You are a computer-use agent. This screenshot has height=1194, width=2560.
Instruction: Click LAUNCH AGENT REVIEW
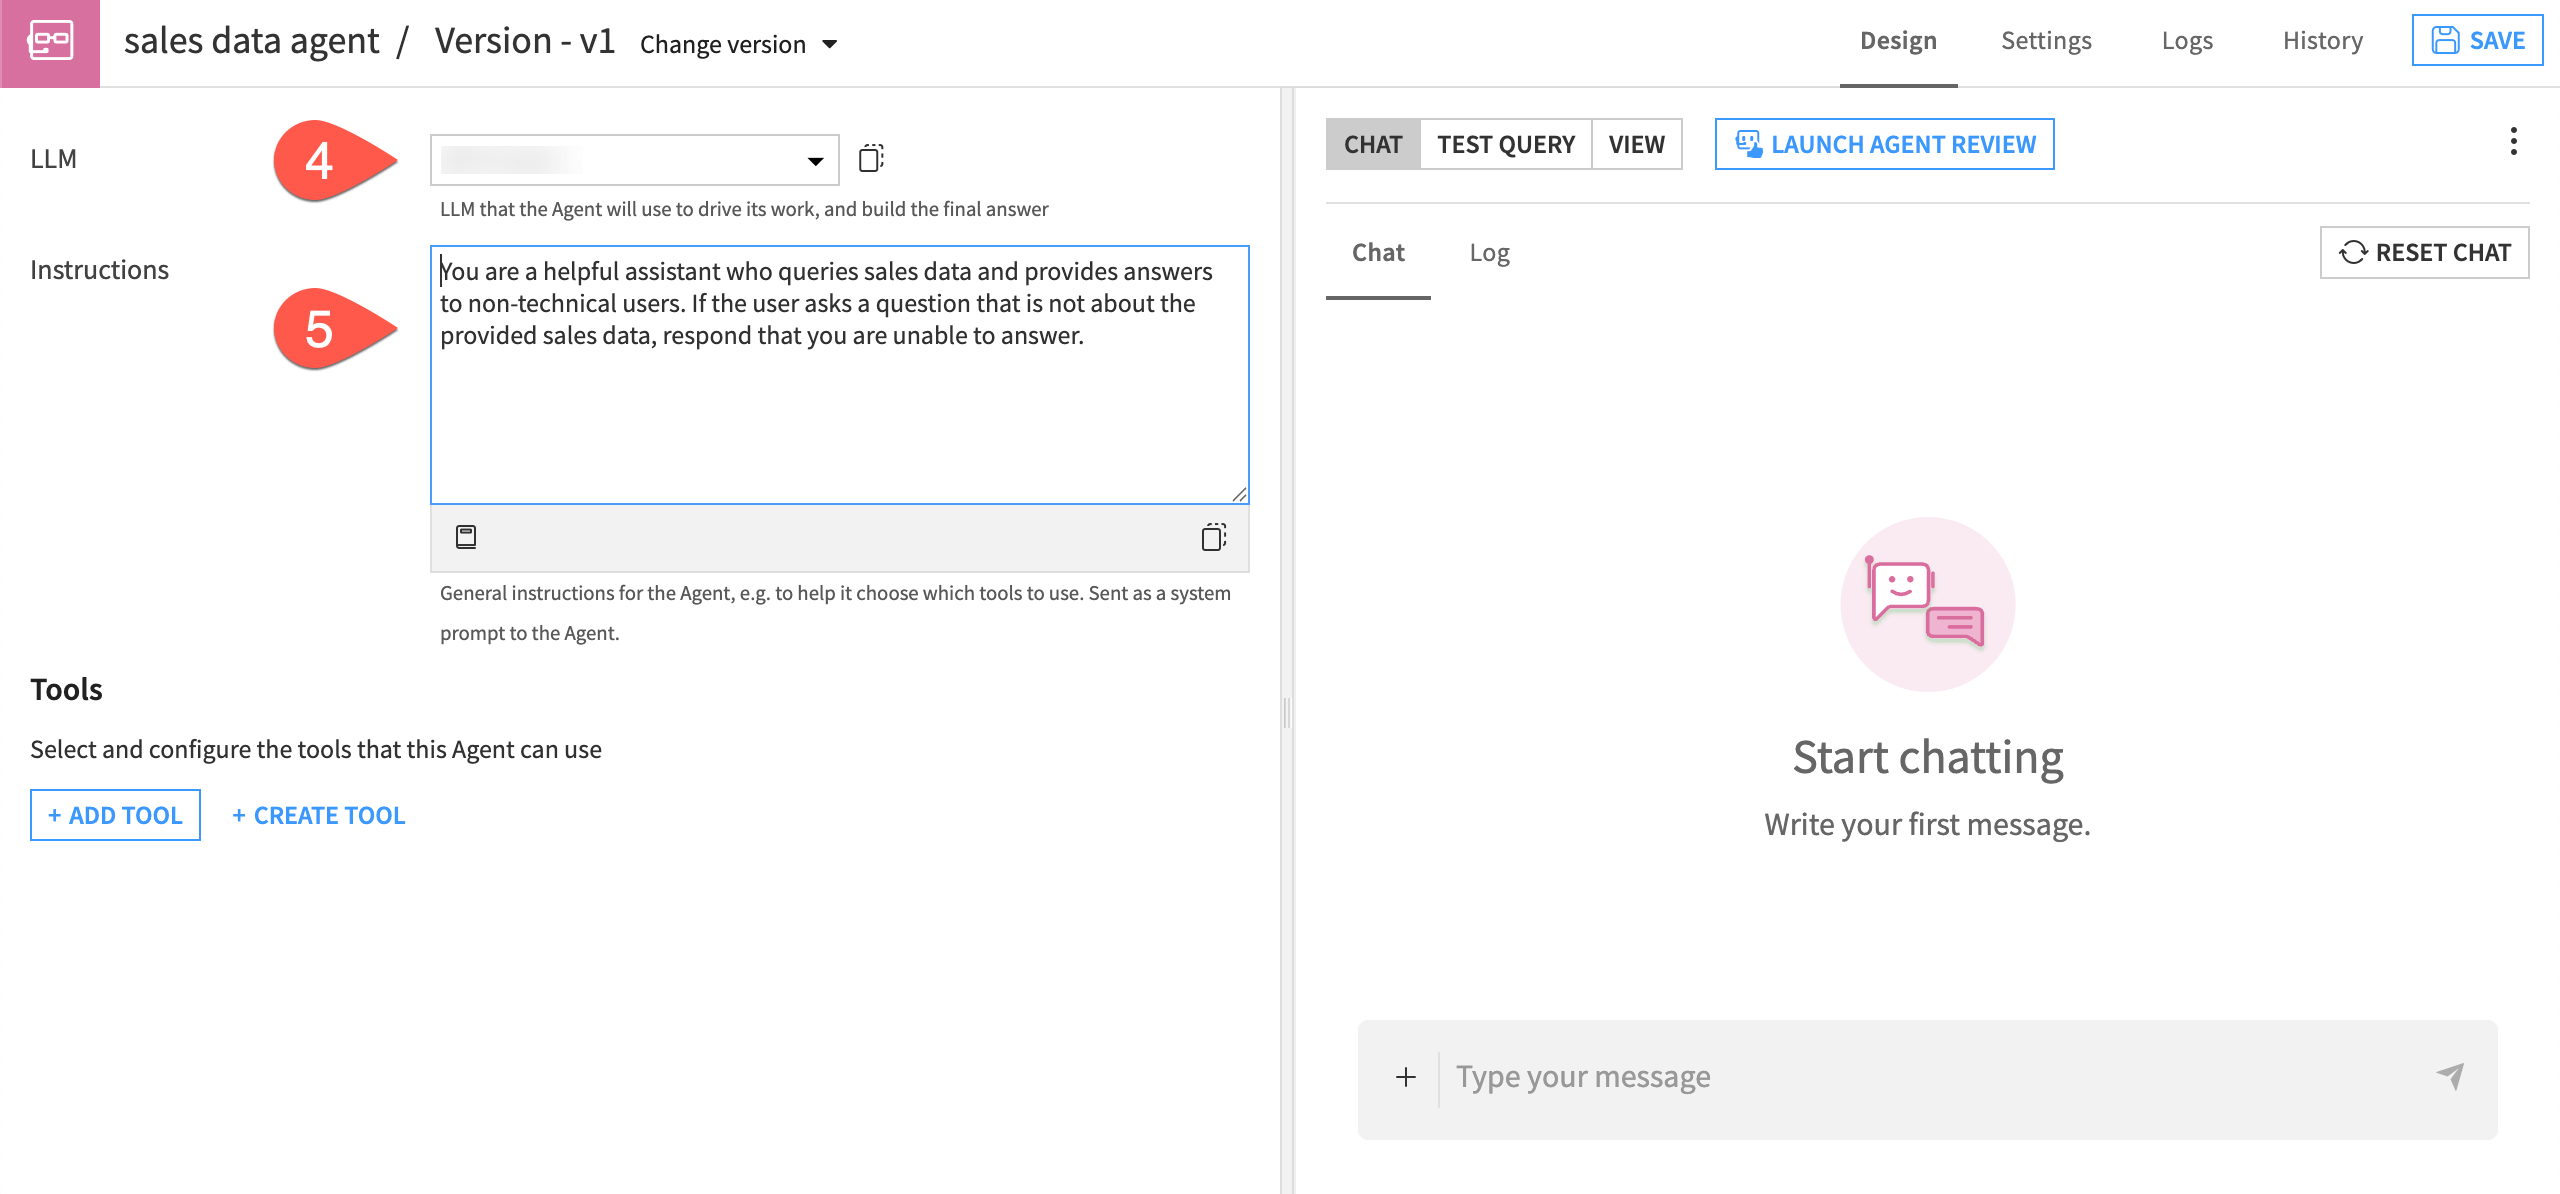pos(1884,144)
